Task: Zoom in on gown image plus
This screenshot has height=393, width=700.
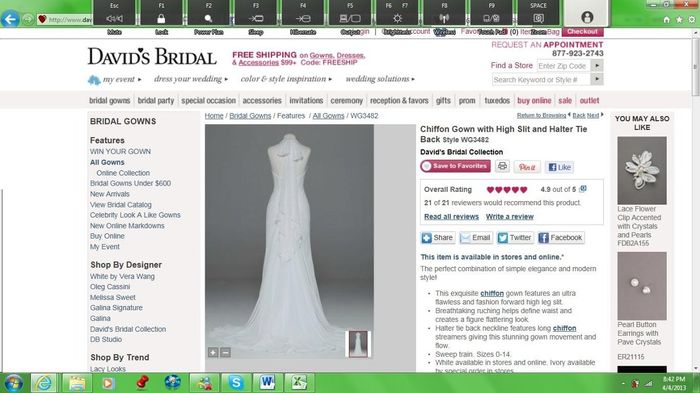Action: 213,352
